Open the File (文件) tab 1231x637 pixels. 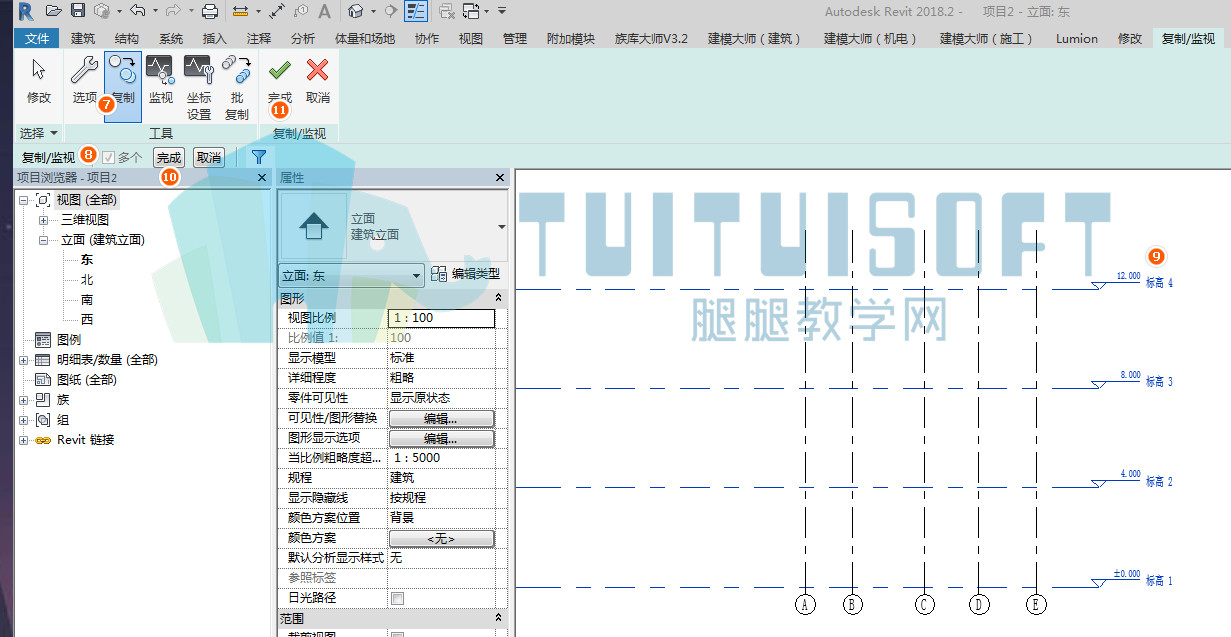pos(38,39)
